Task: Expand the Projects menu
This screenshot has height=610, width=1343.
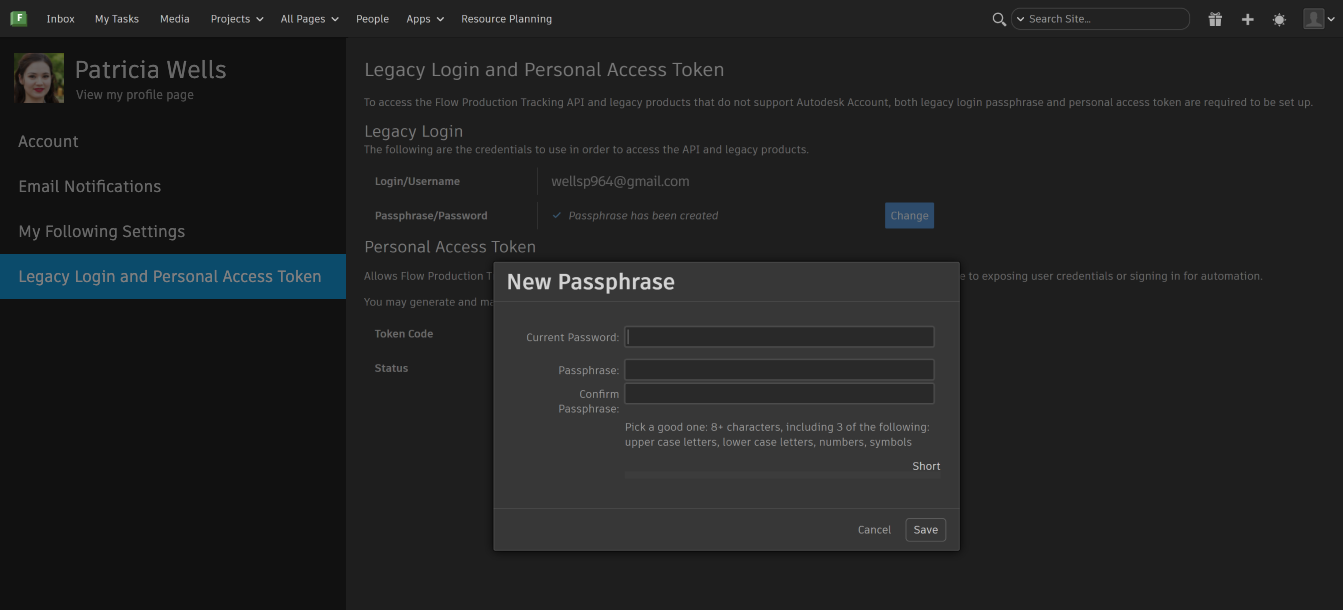Action: coord(237,19)
